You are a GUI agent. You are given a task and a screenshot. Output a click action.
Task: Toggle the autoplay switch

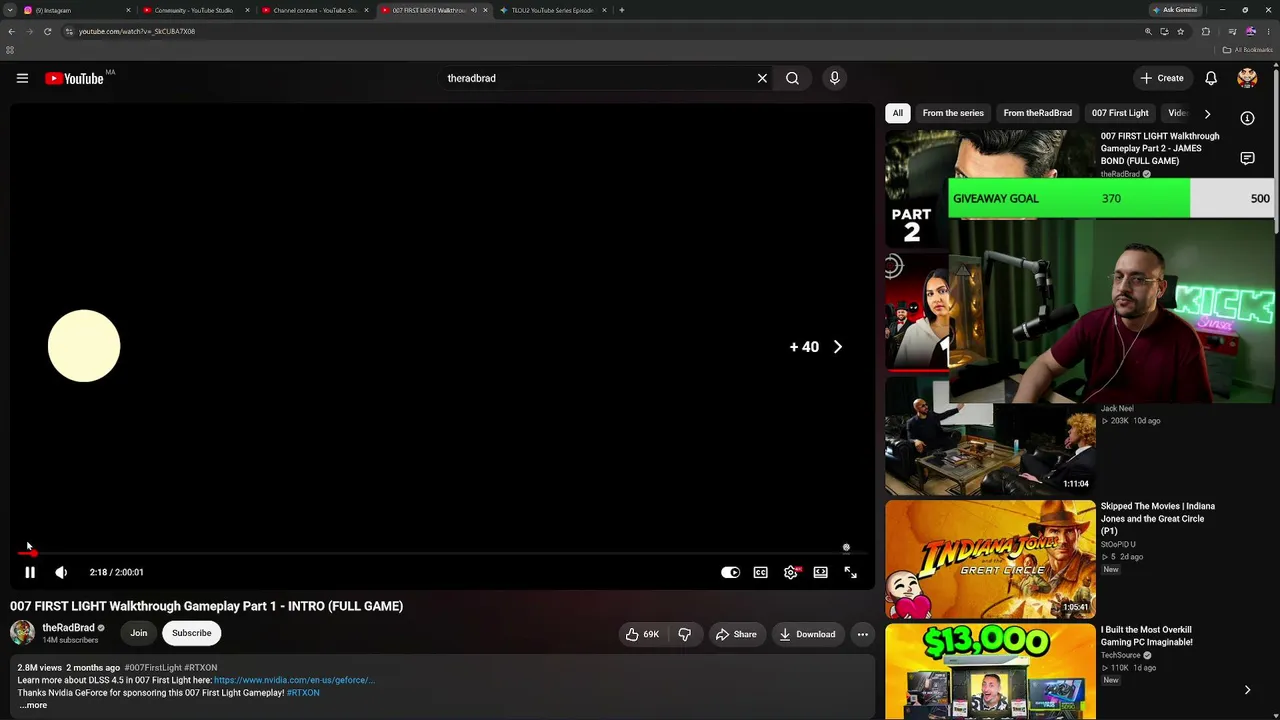pos(730,572)
